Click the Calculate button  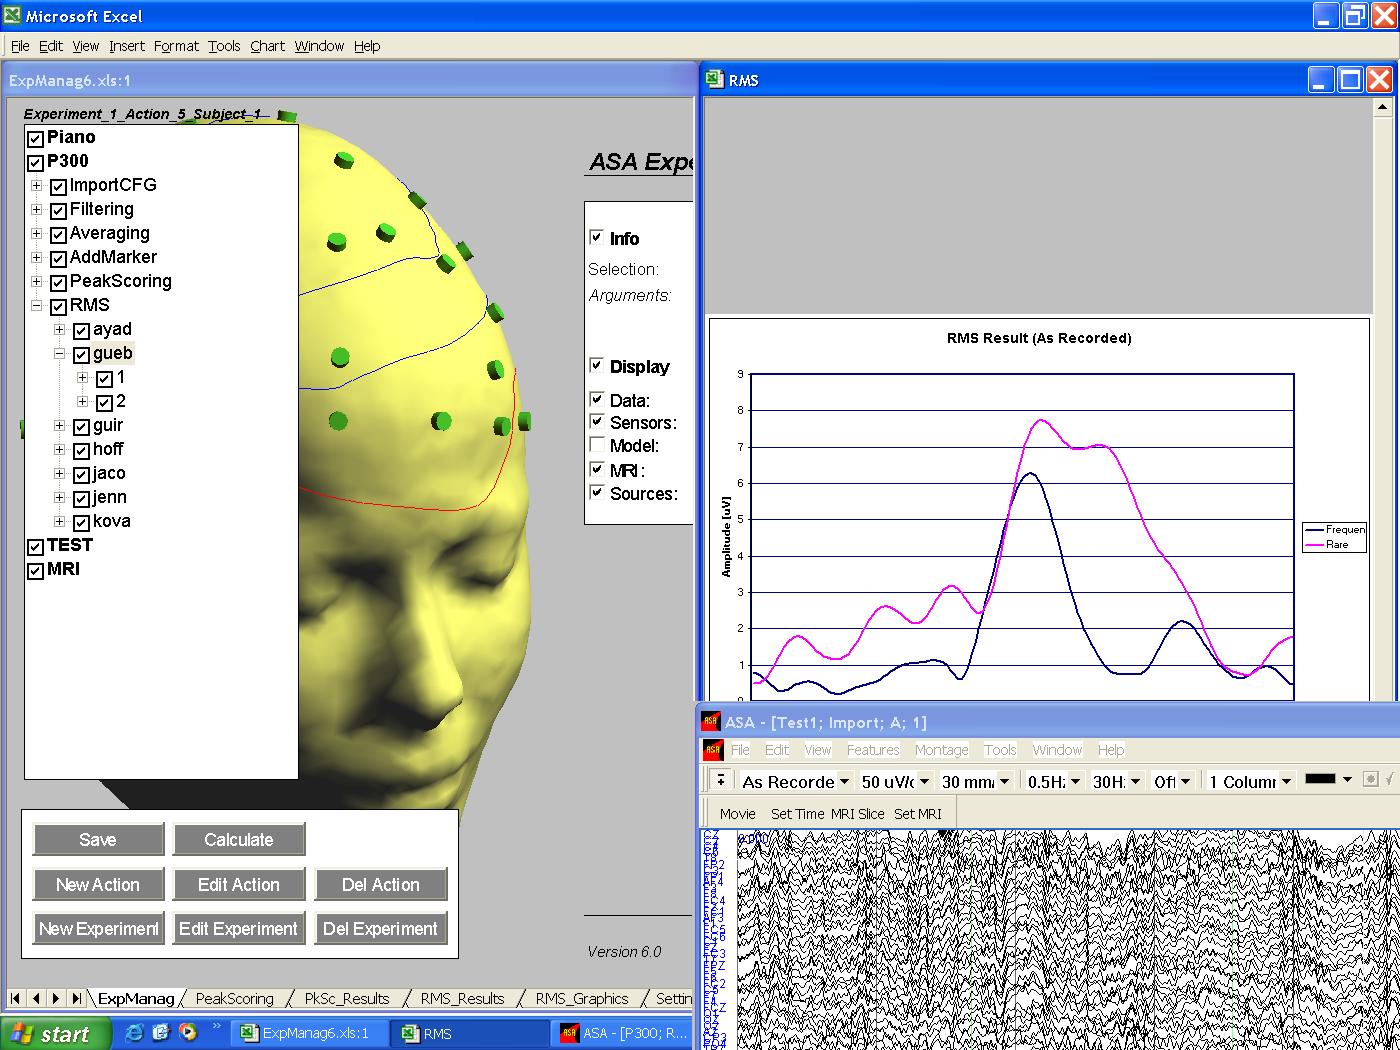(x=238, y=840)
